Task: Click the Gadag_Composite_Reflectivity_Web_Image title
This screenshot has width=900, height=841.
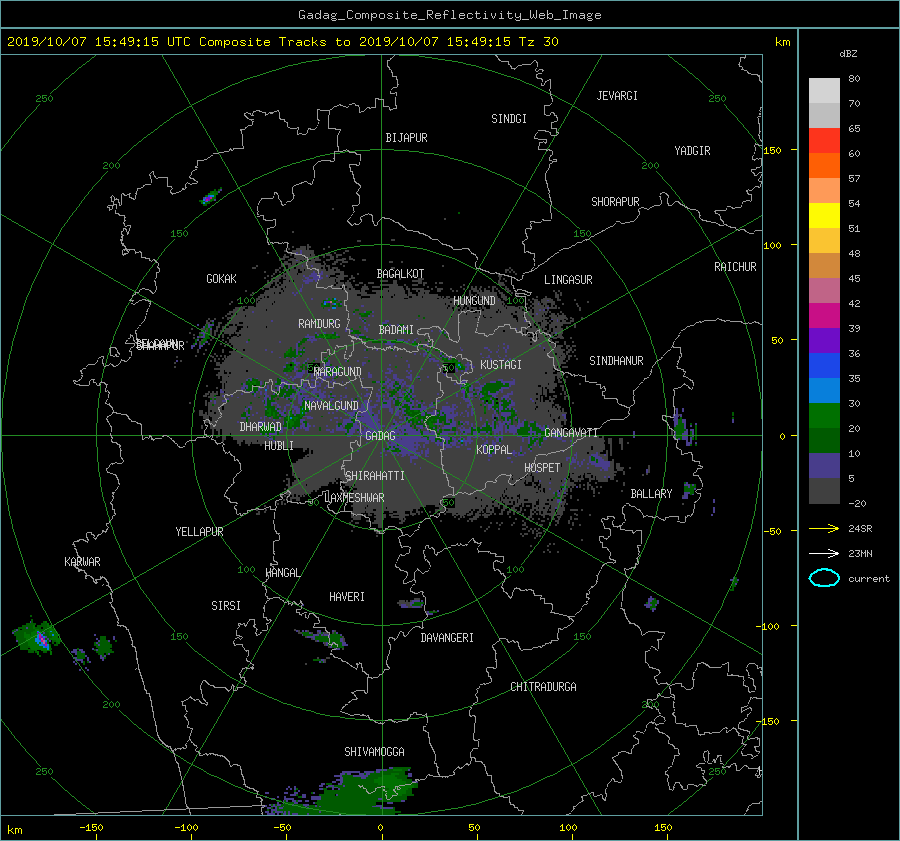Action: 449,15
